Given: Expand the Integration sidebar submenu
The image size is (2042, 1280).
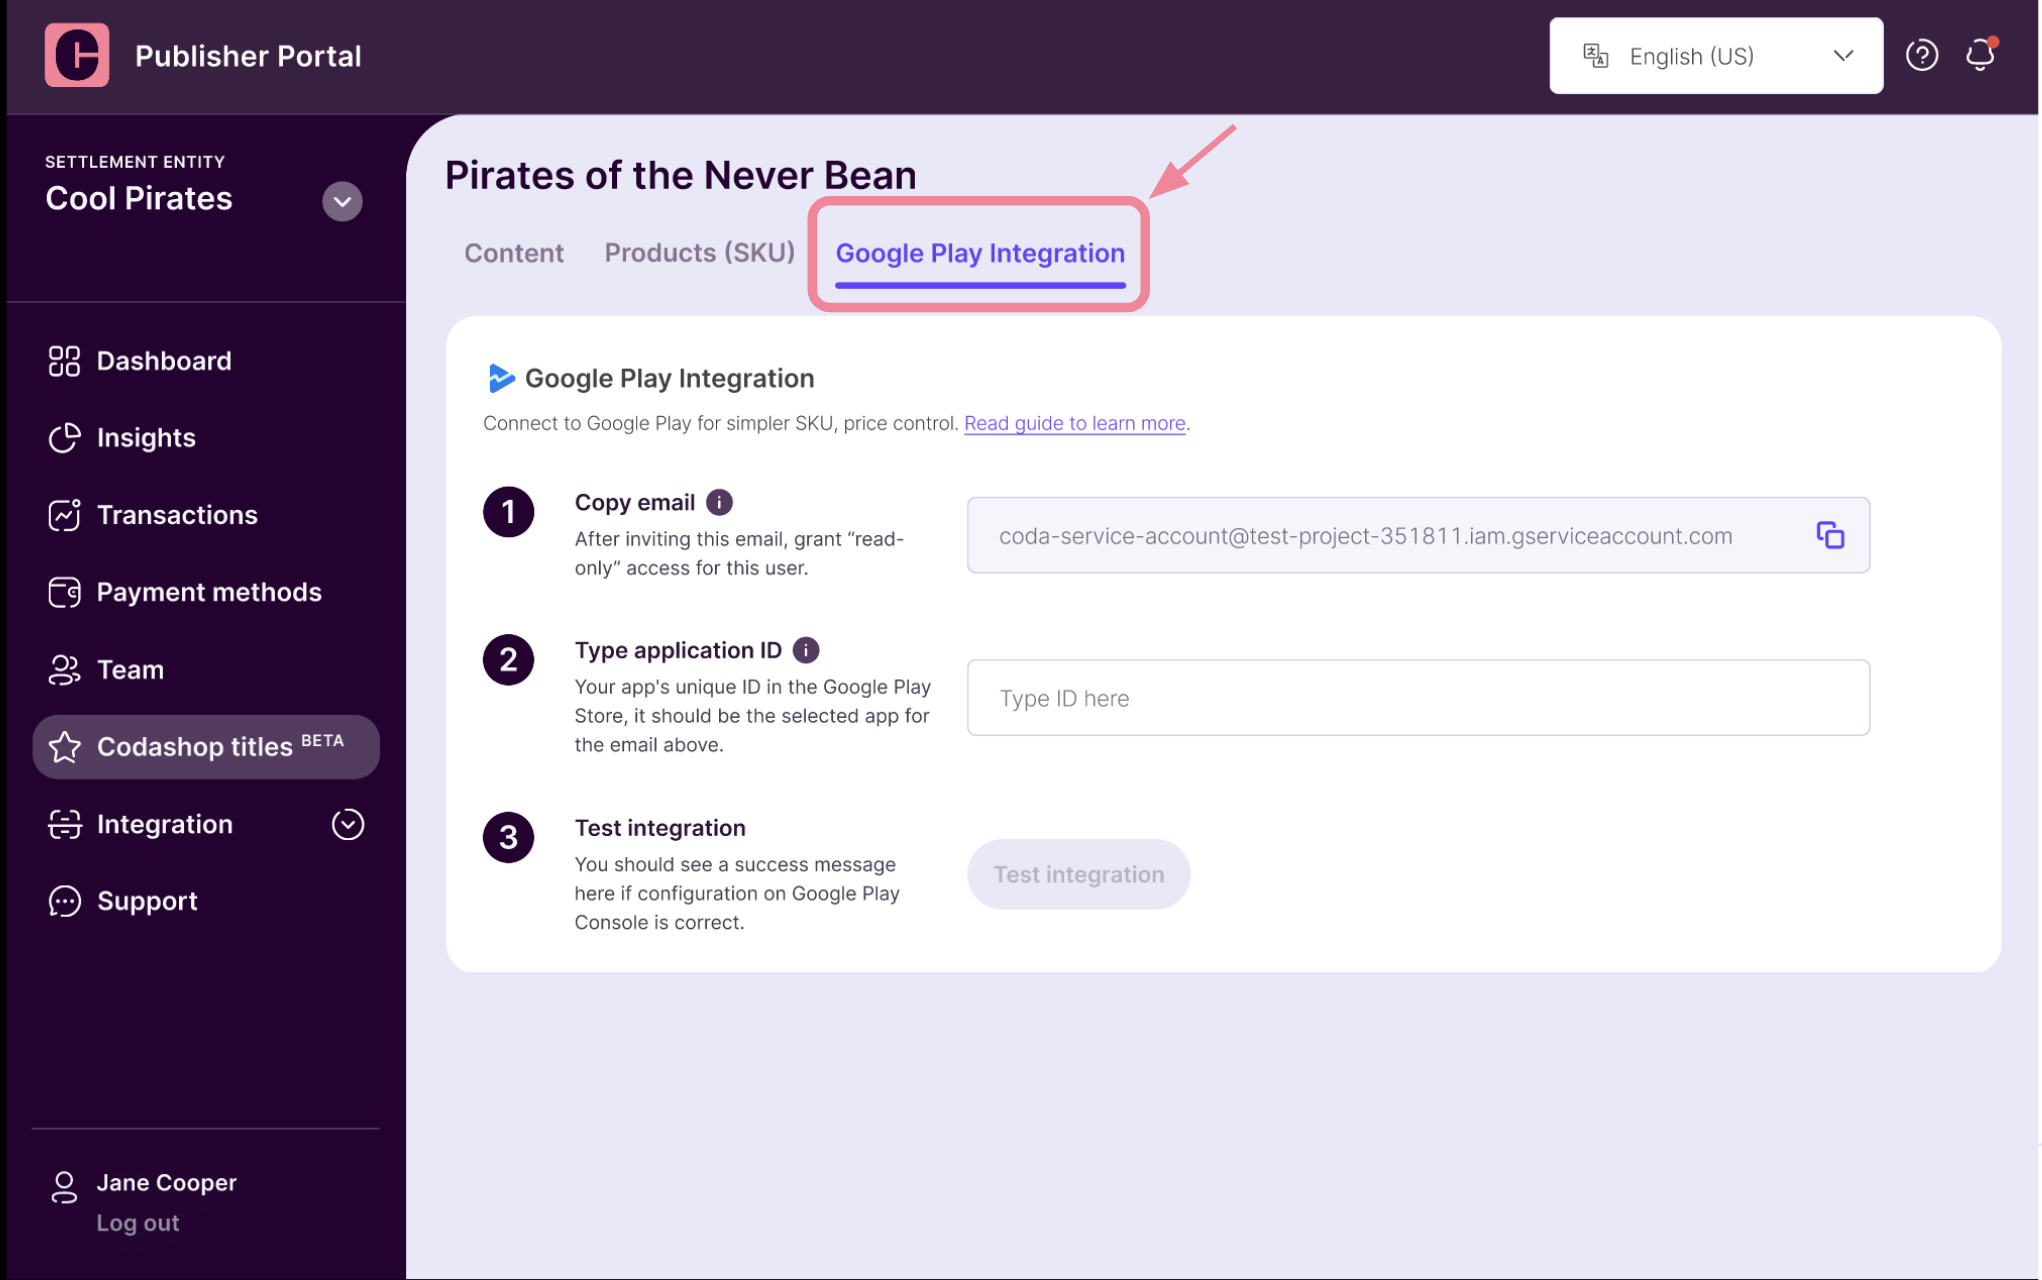Looking at the screenshot, I should pos(347,824).
